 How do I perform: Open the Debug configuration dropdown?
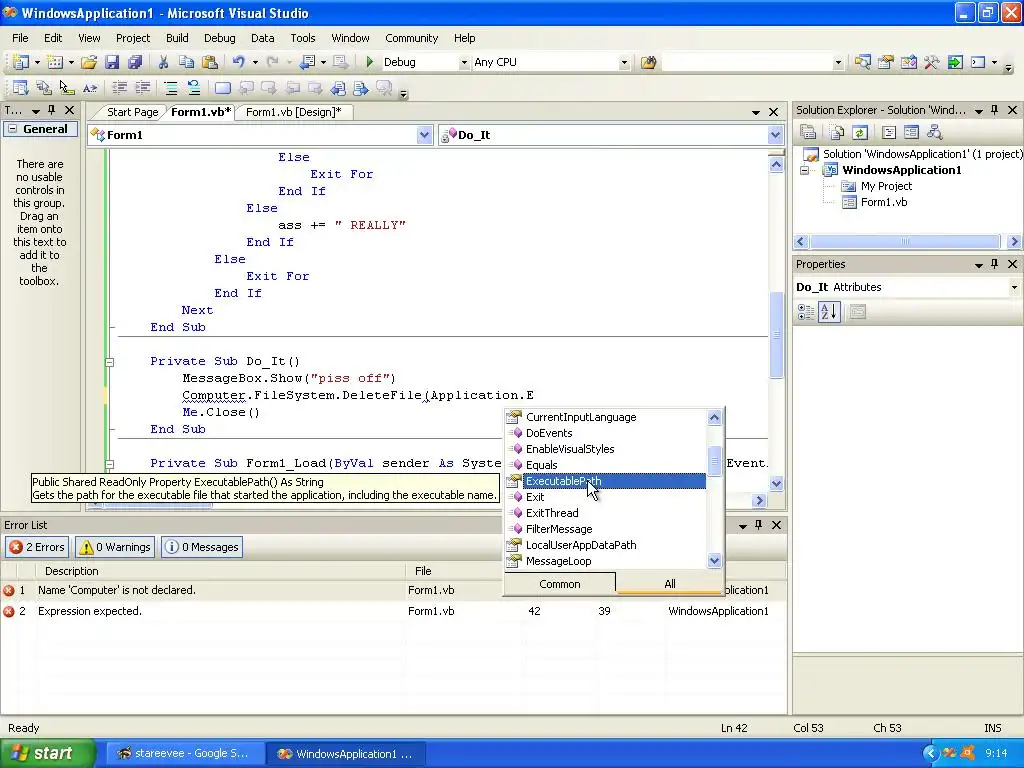[464, 63]
